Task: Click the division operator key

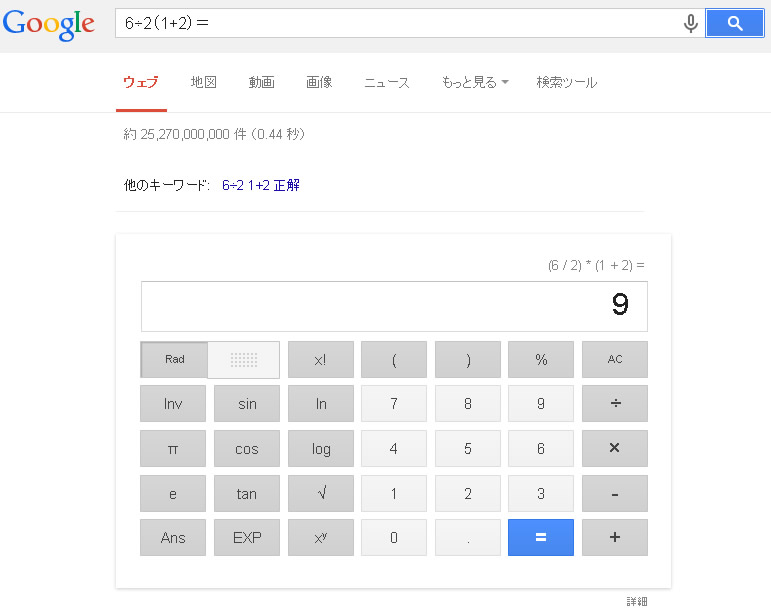Action: click(614, 404)
